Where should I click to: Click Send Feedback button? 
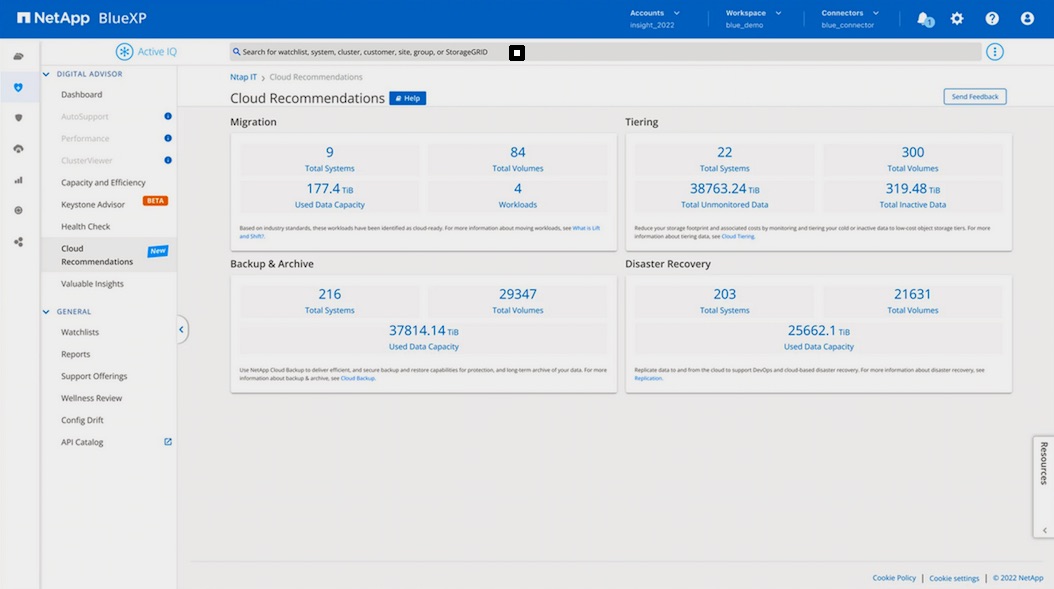(975, 97)
